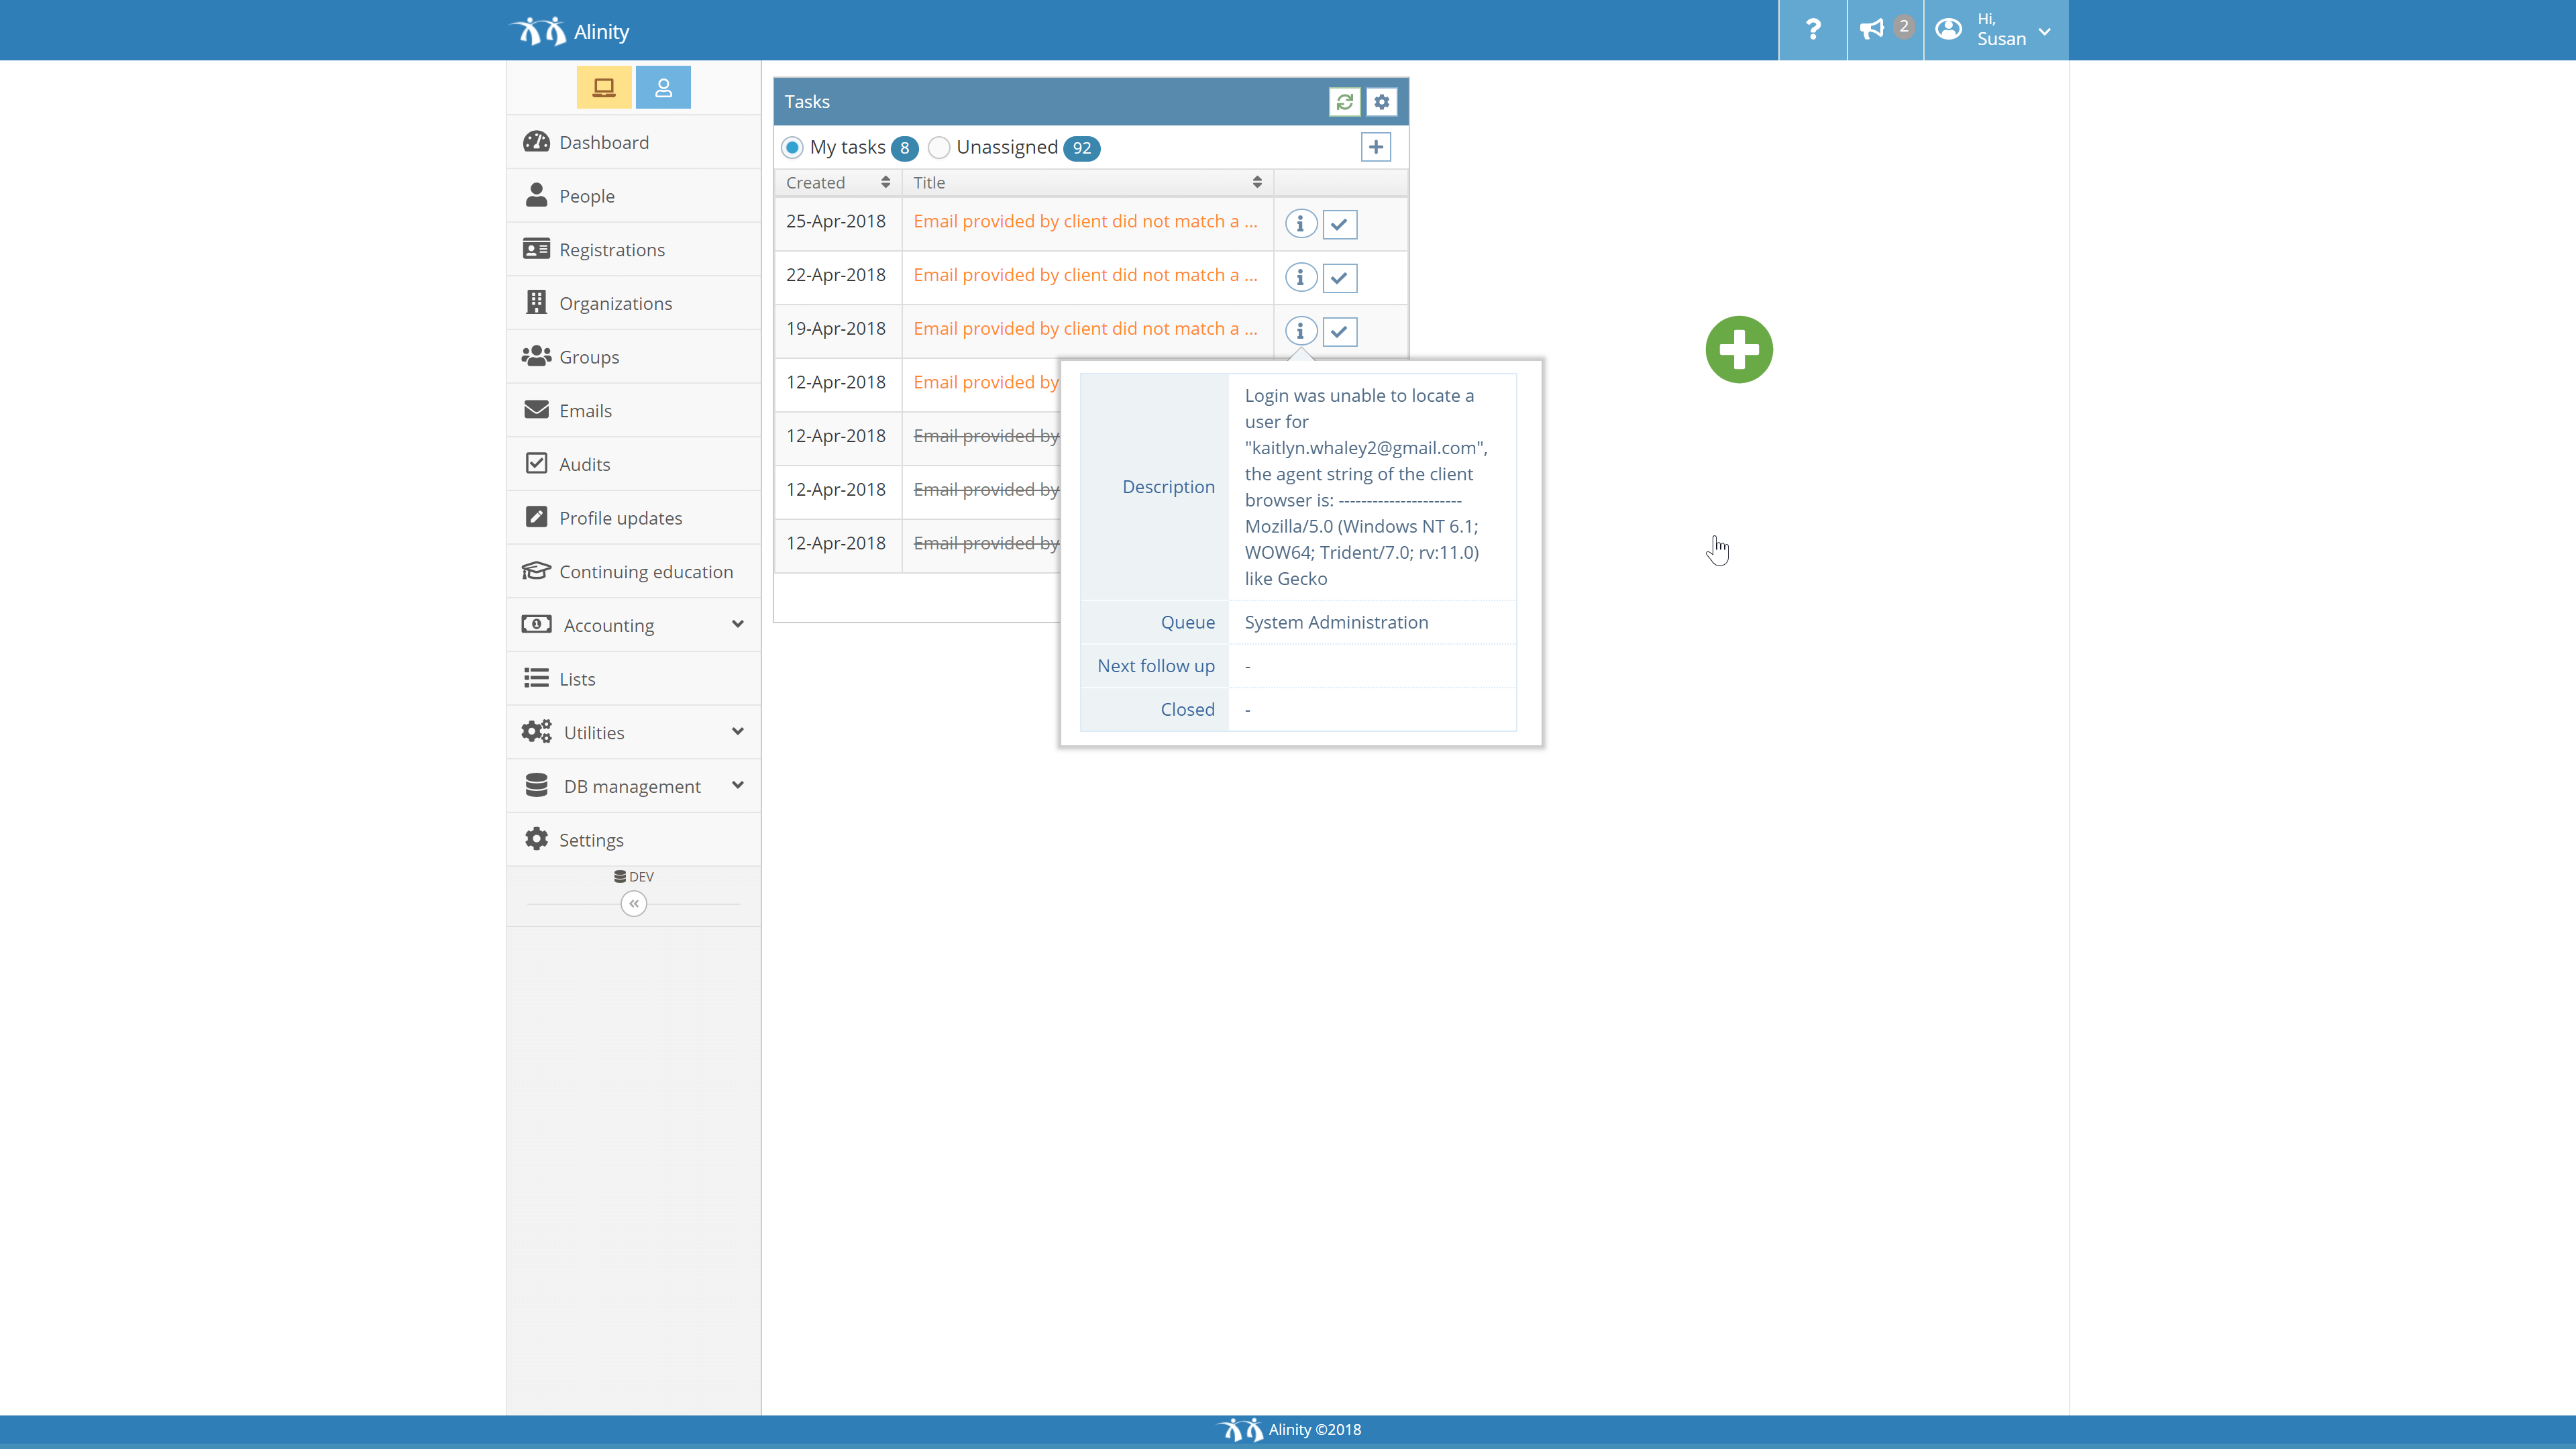Open Continuing education in the sidebar

pos(633,572)
